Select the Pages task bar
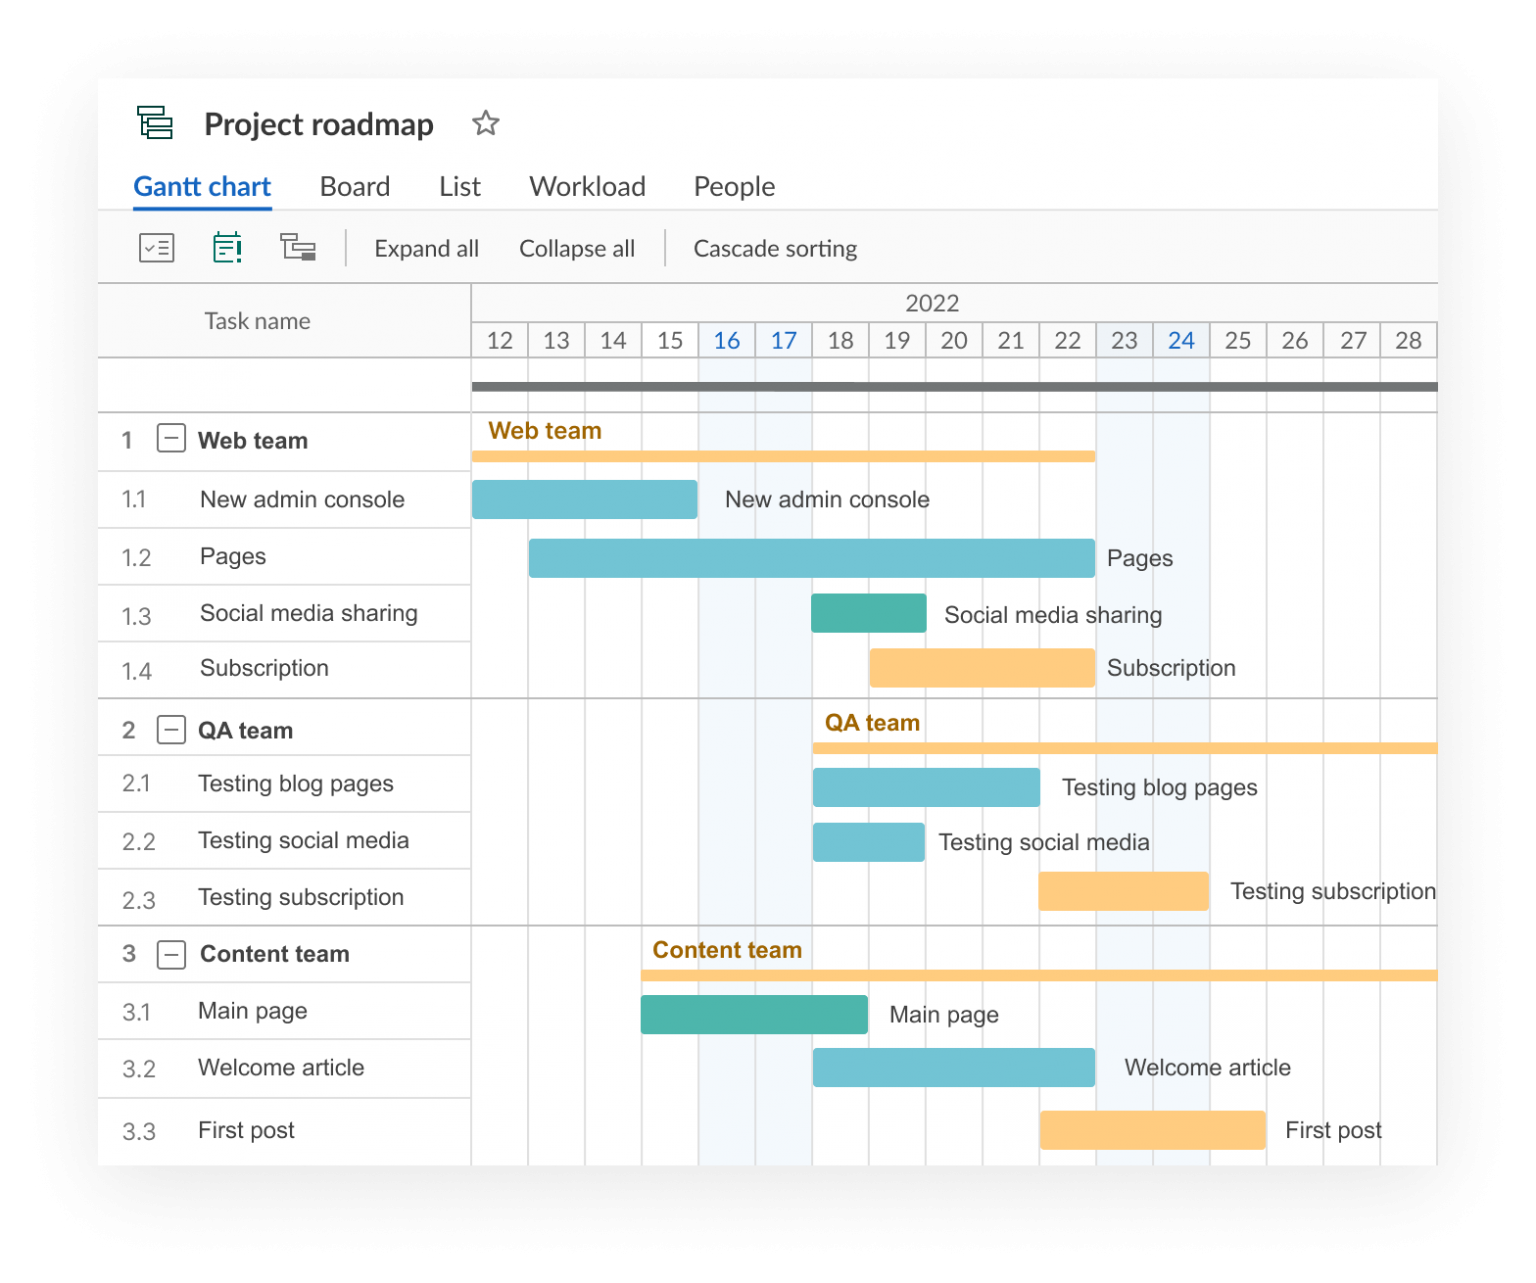The width and height of the screenshot is (1536, 1283). [x=812, y=558]
